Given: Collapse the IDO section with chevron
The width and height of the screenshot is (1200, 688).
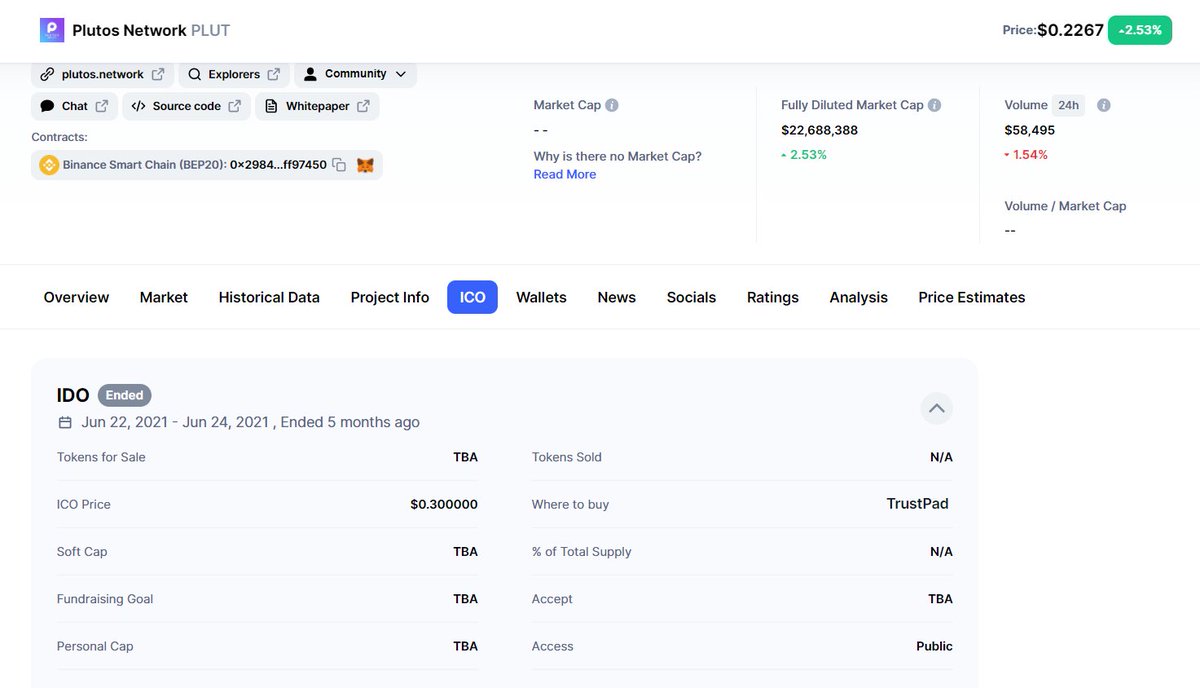Looking at the screenshot, I should 937,408.
